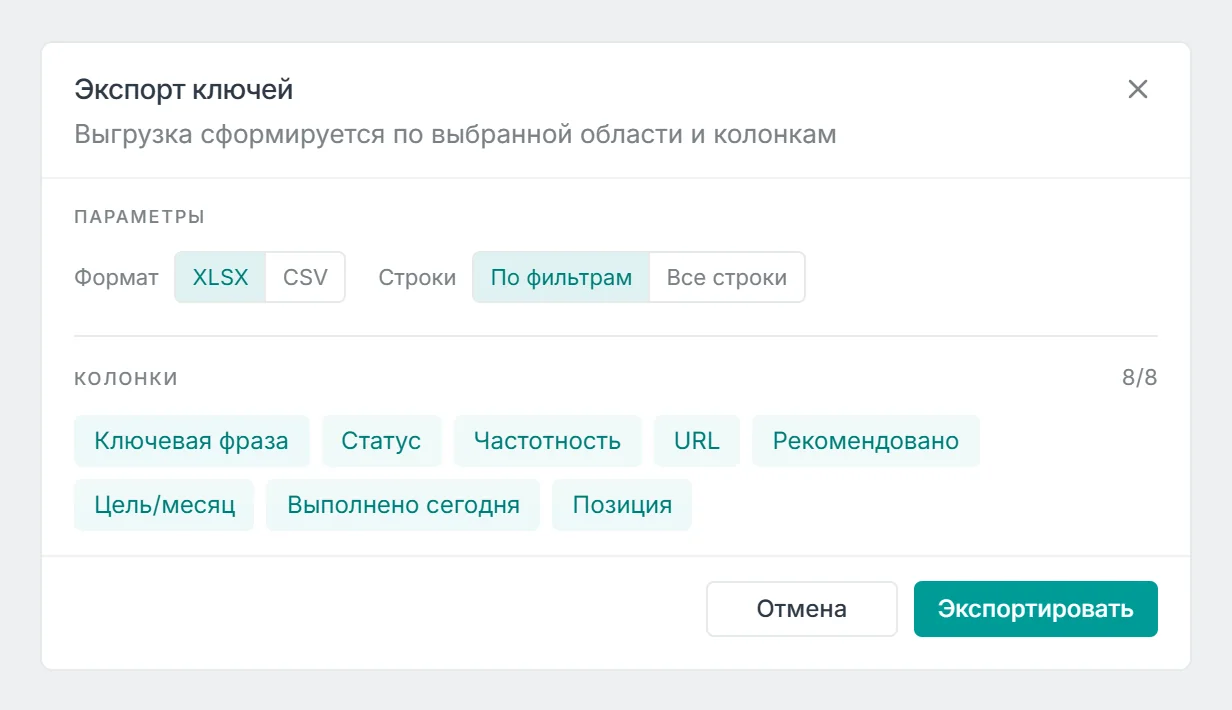Viewport: 1232px width, 710px height.
Task: Select XLSX export format
Action: pyautogui.click(x=220, y=277)
